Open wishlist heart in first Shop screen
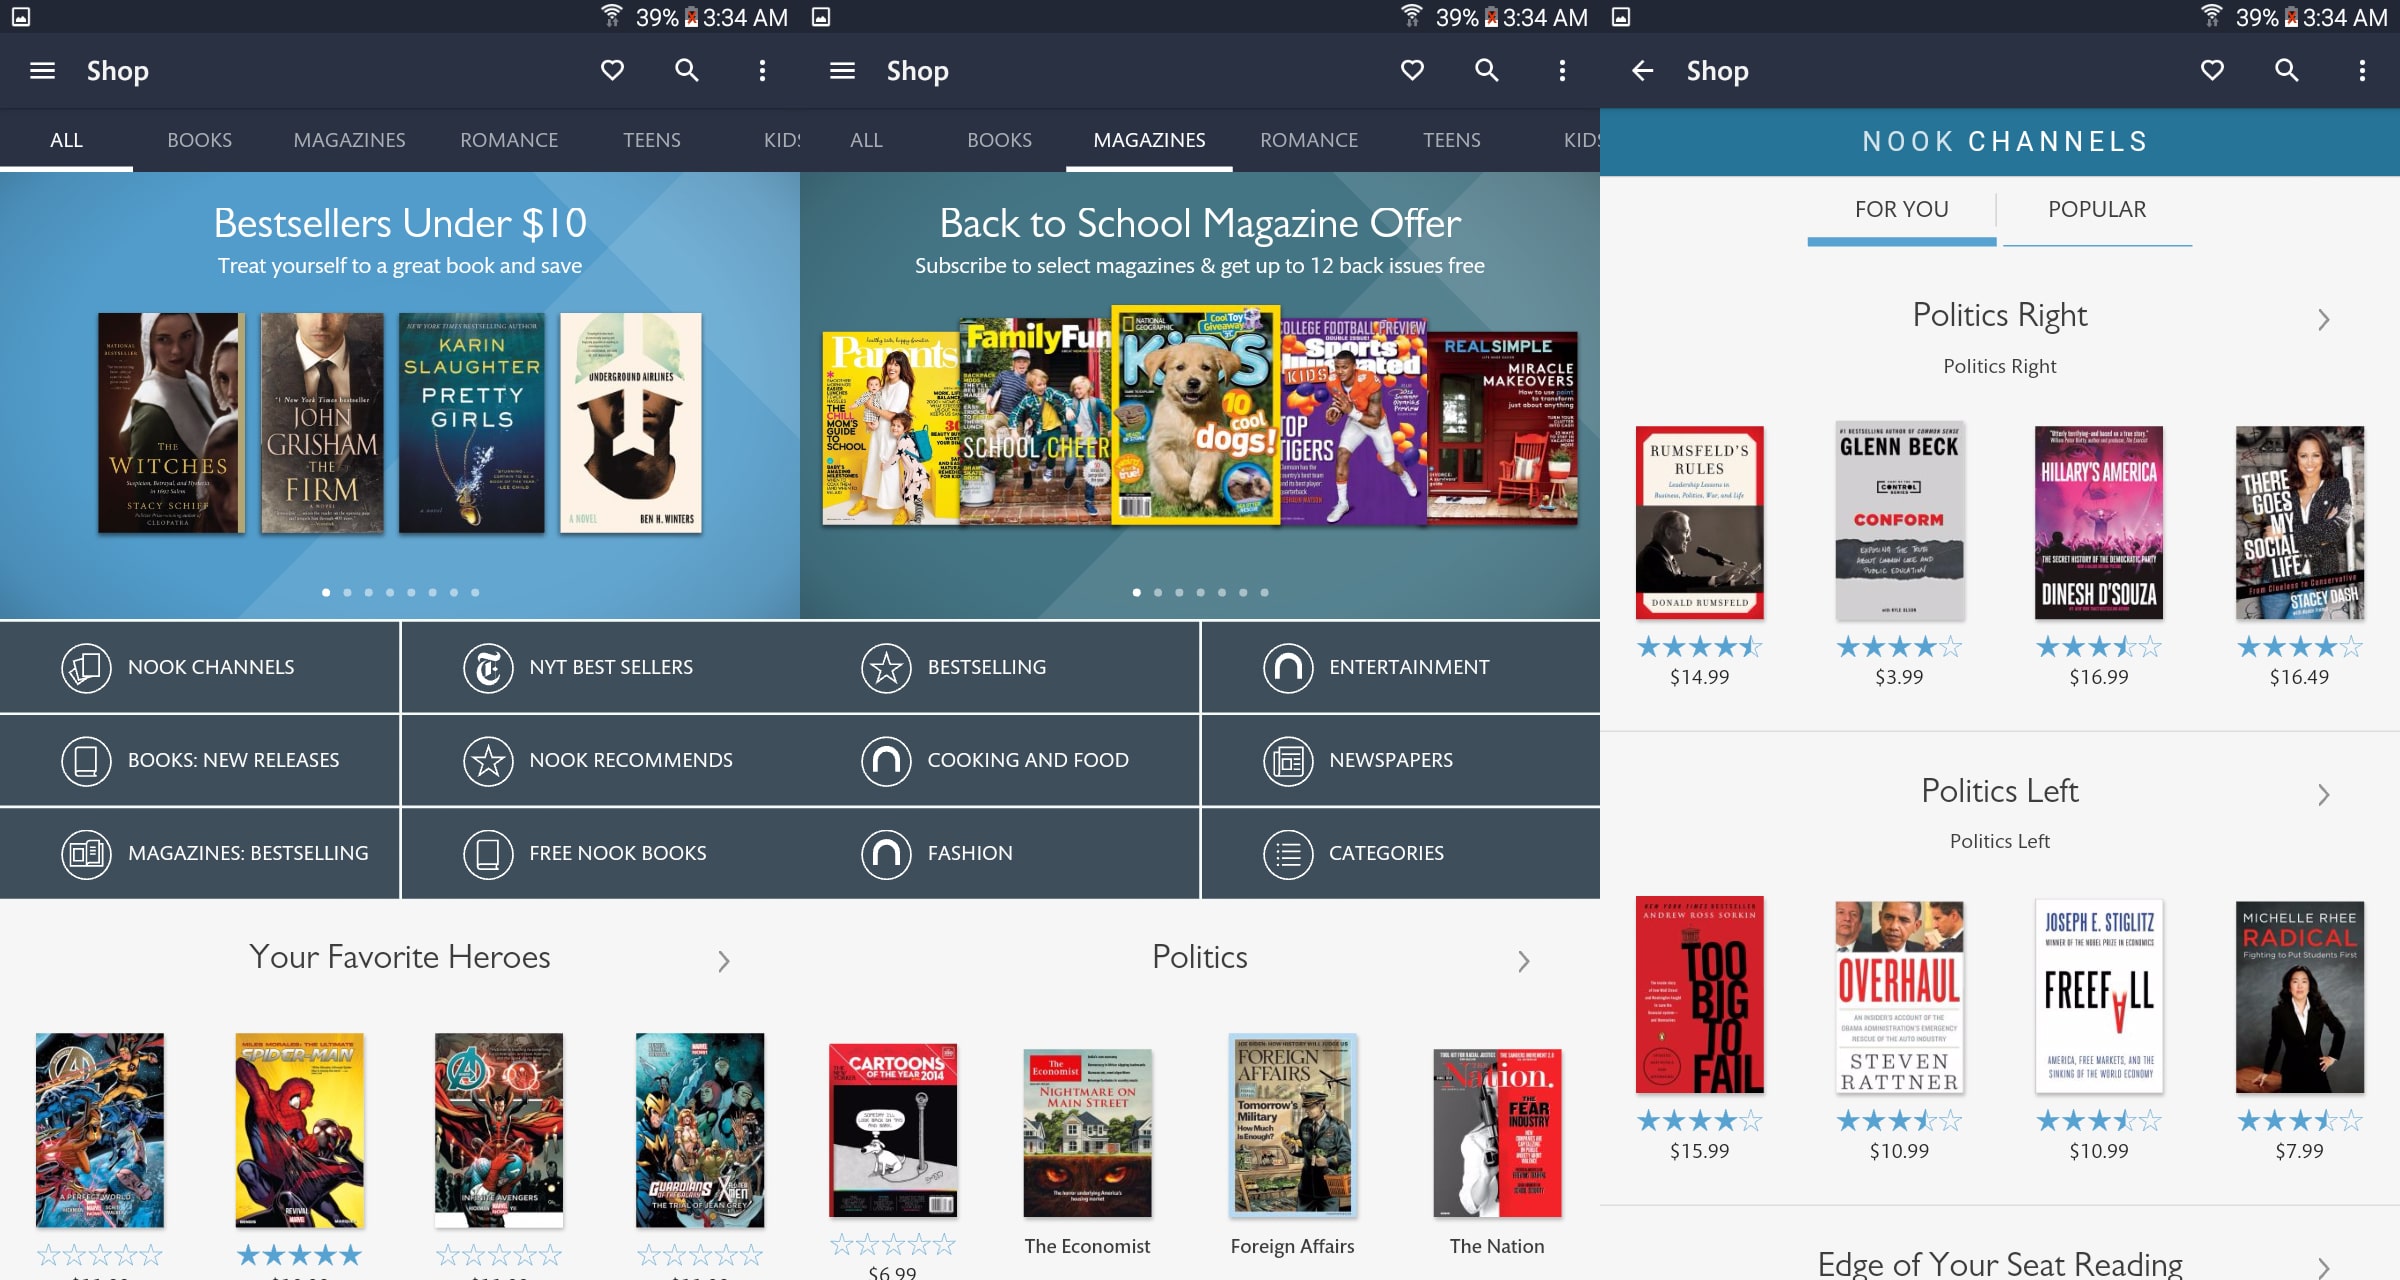Viewport: 2400px width, 1280px height. tap(612, 70)
